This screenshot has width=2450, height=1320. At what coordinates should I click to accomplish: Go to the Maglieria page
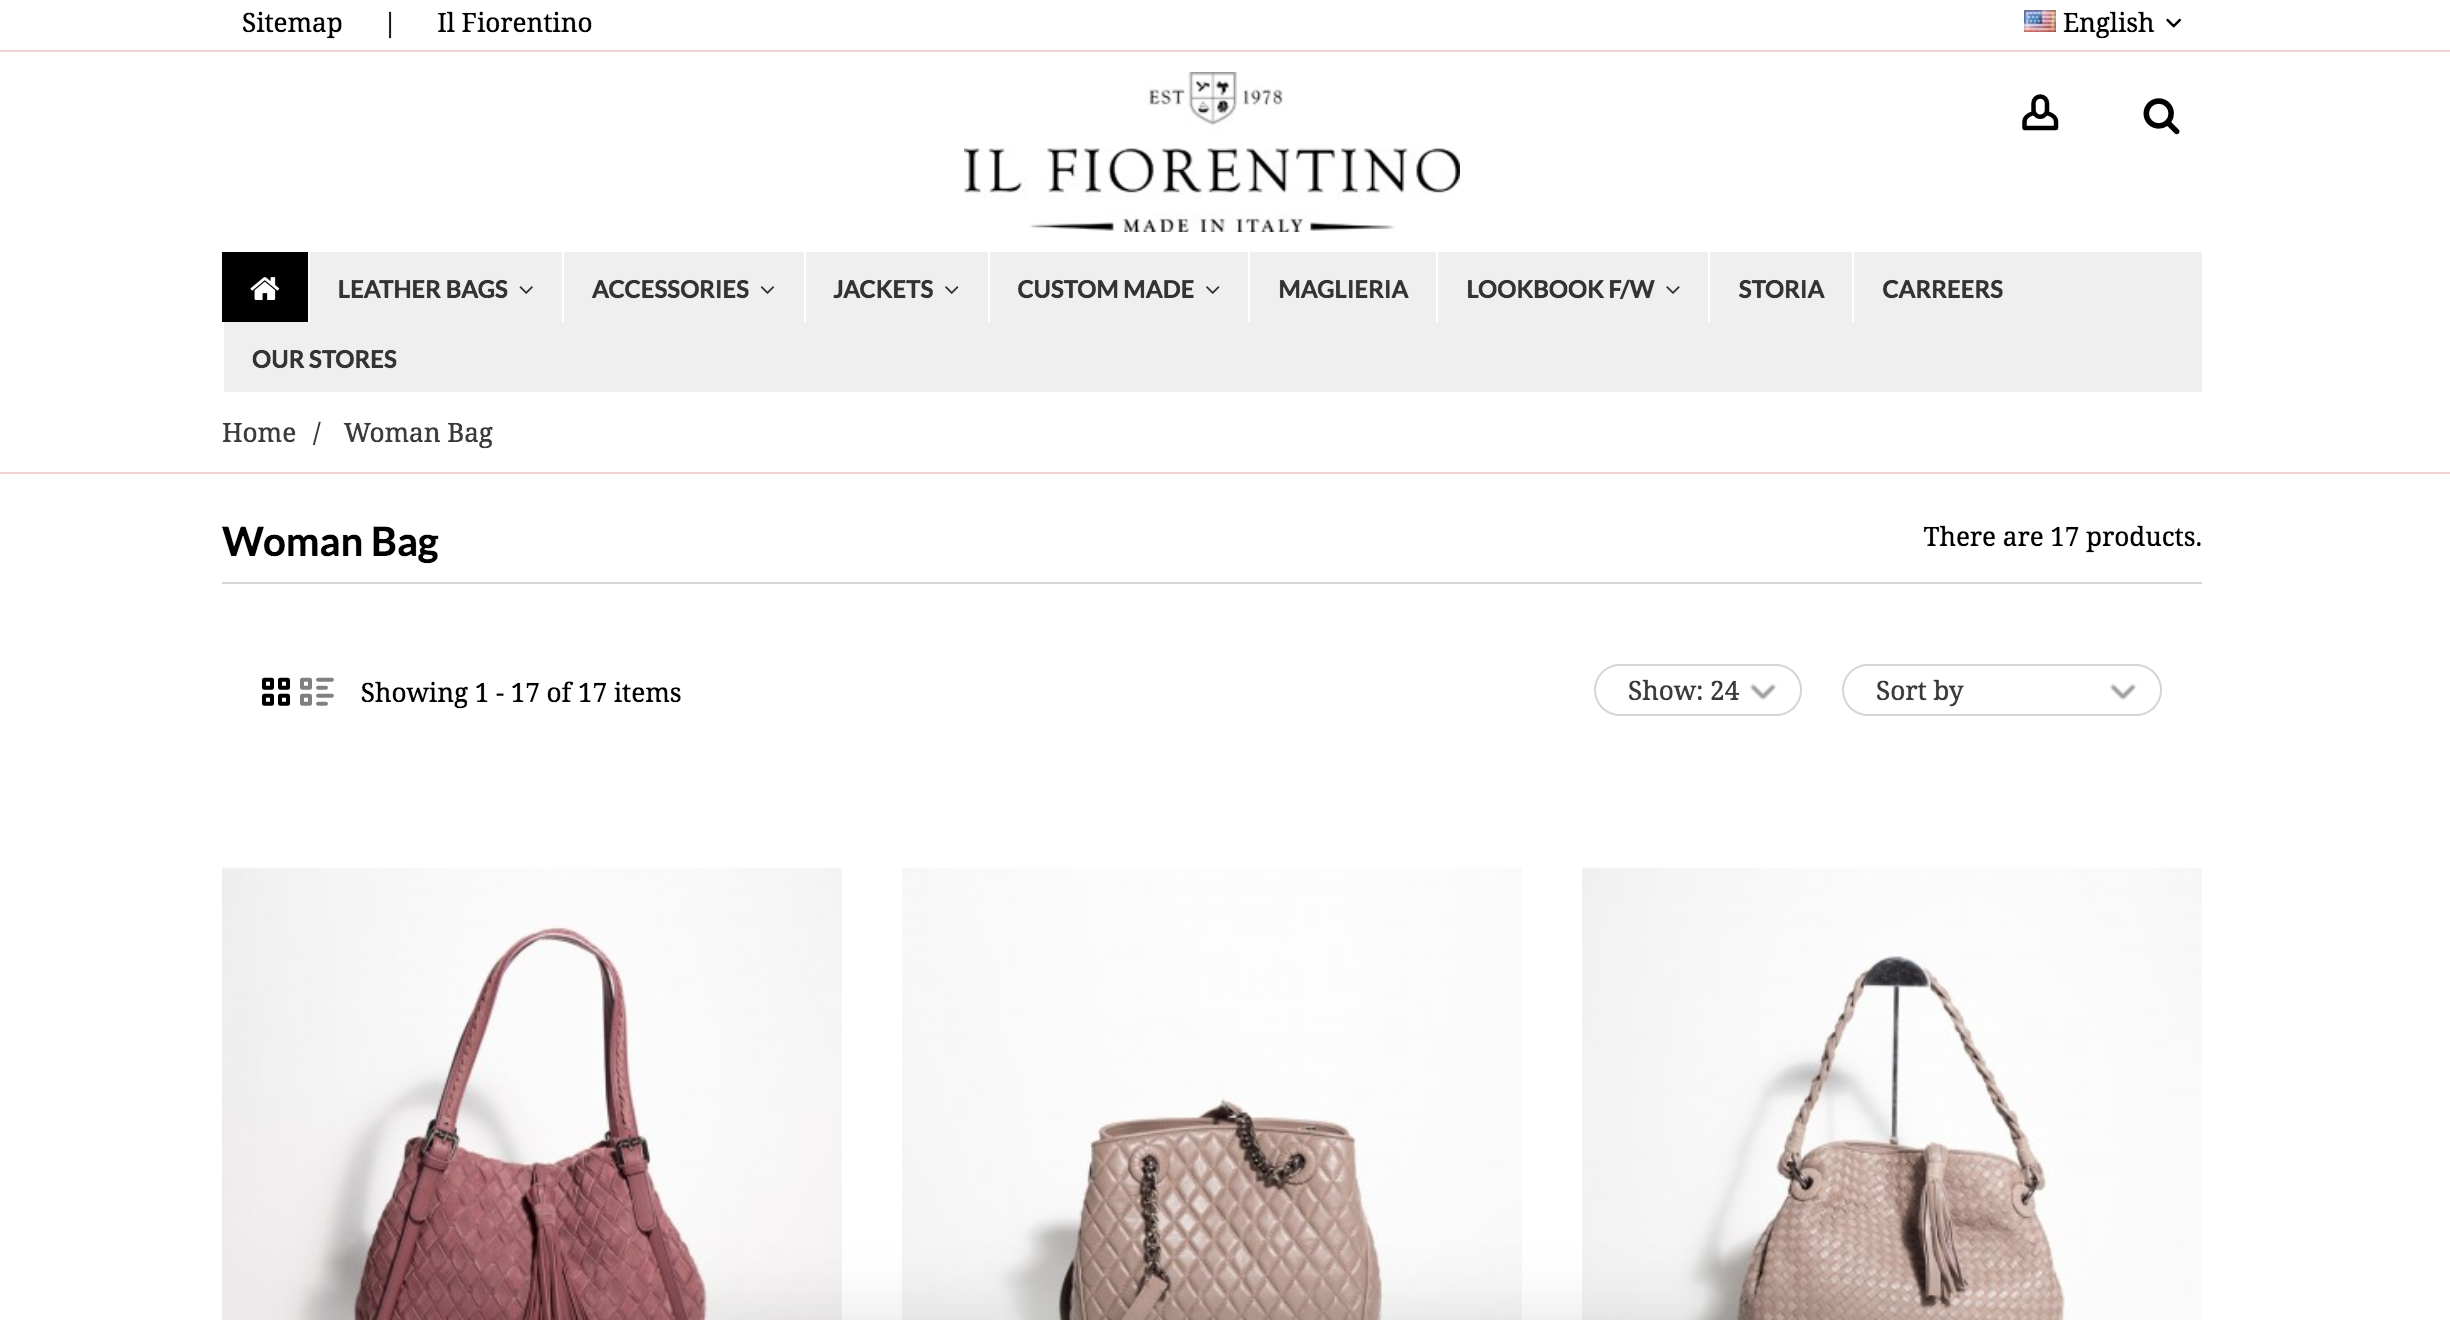[1342, 288]
